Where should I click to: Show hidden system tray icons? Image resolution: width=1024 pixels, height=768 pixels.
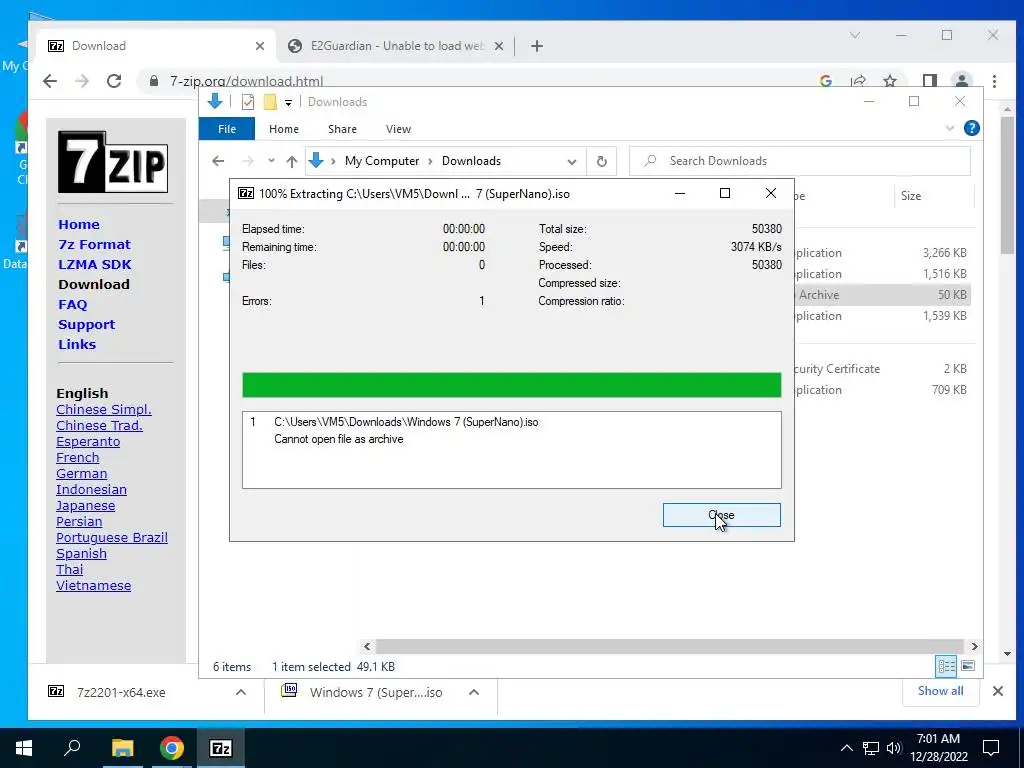[846, 748]
